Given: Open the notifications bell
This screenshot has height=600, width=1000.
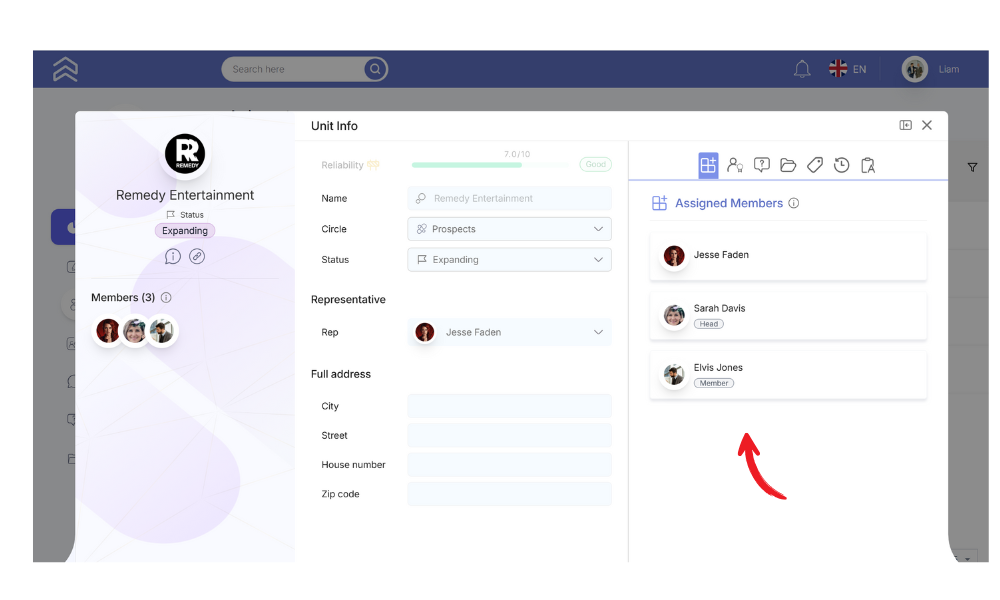Looking at the screenshot, I should click(802, 69).
